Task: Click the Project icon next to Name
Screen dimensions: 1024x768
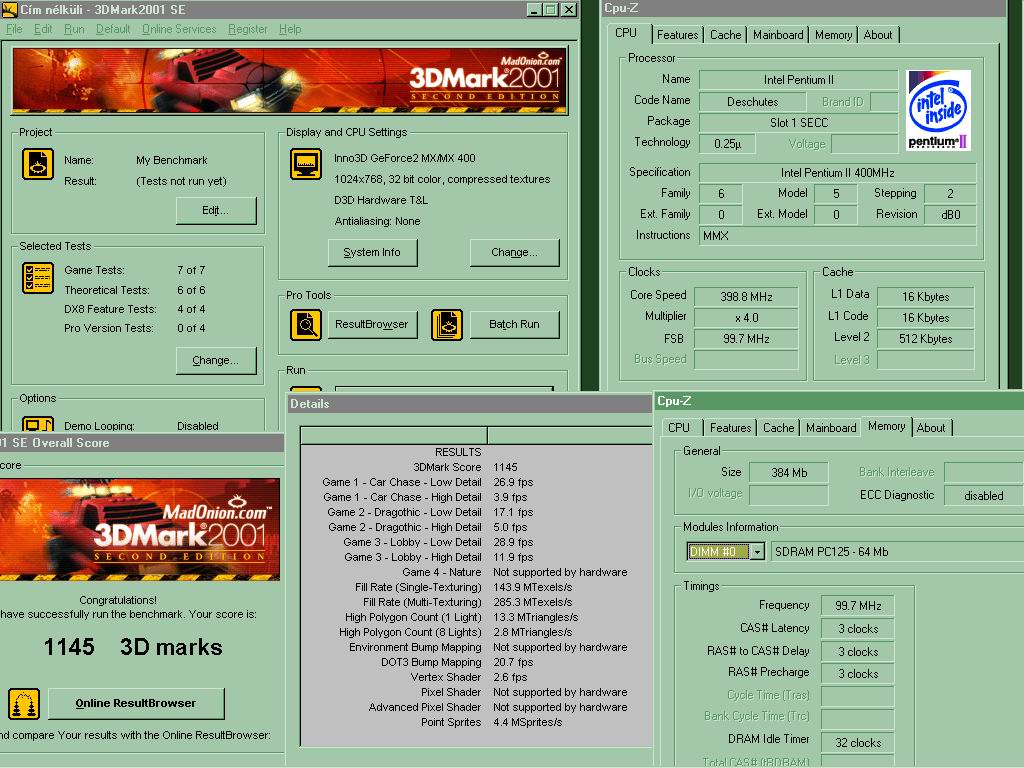Action: coord(38,163)
